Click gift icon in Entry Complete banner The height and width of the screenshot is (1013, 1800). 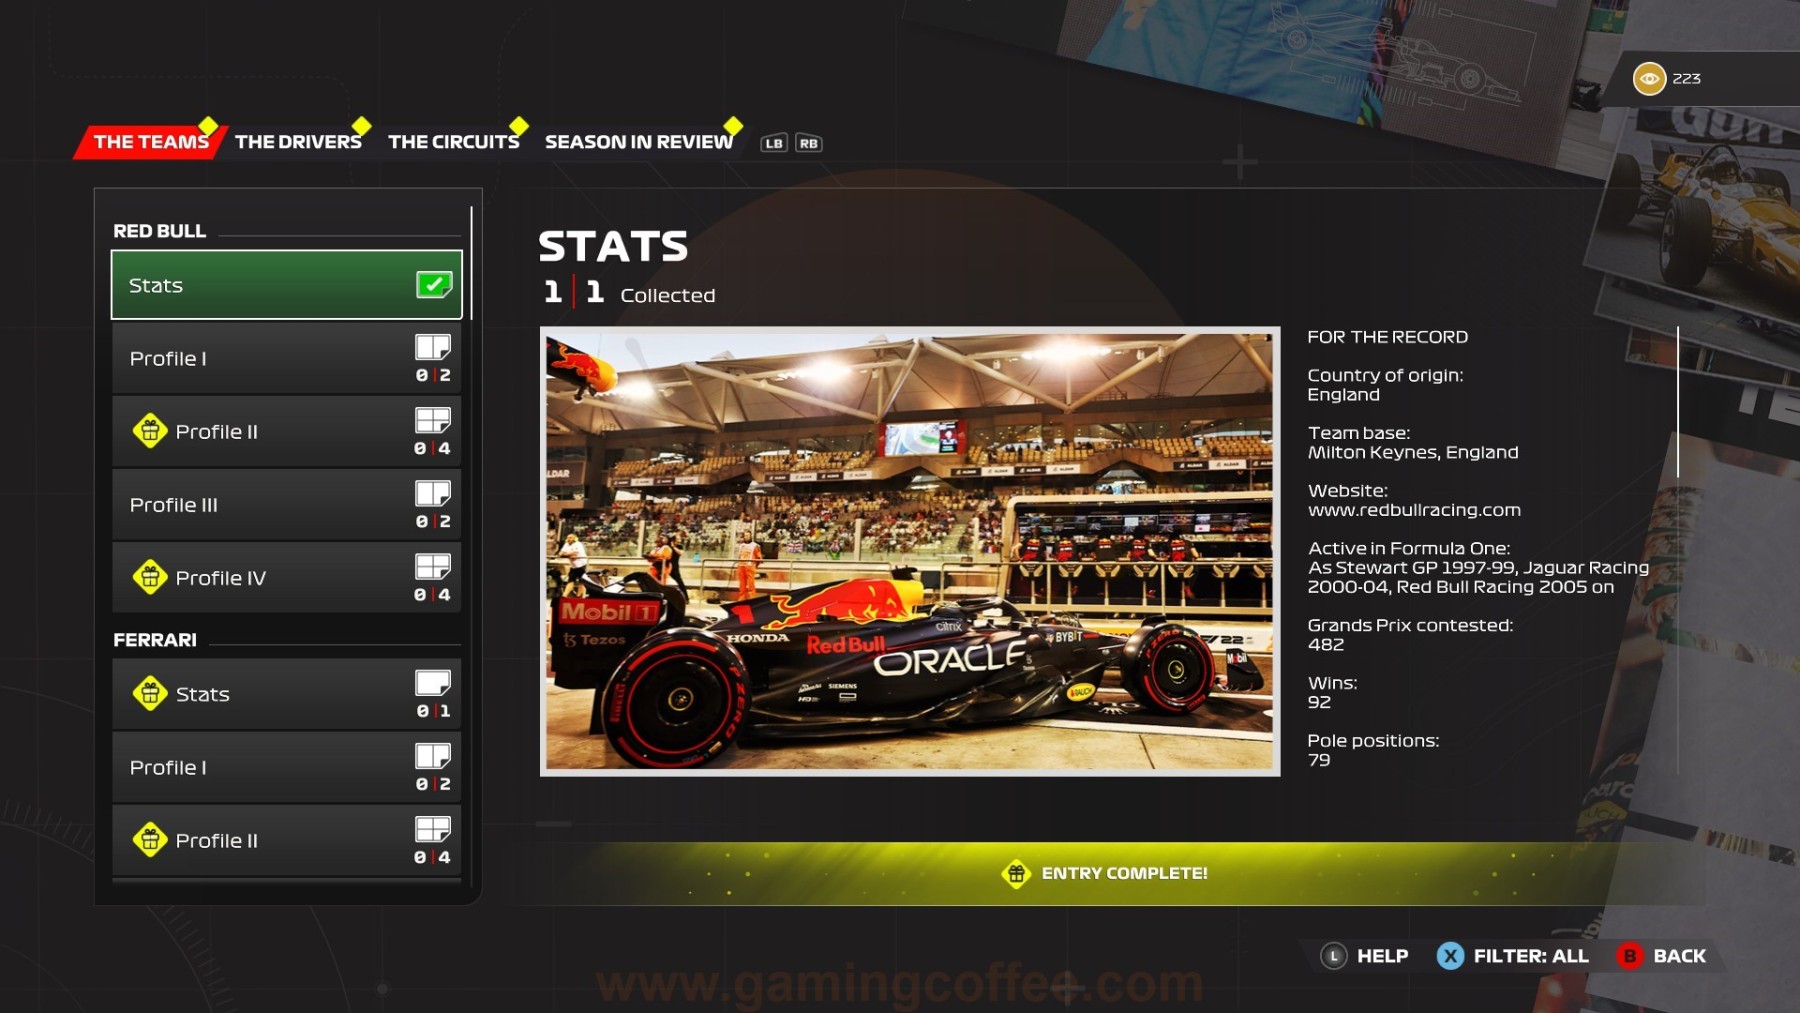tap(1016, 873)
